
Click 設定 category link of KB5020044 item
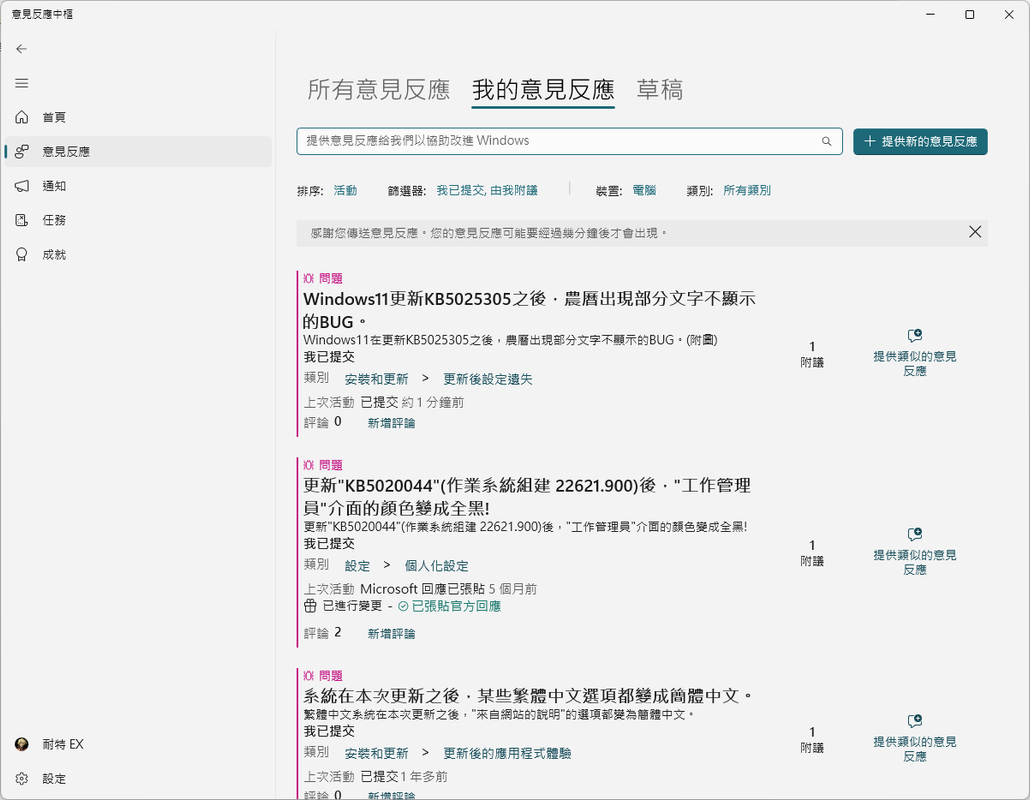coord(357,566)
